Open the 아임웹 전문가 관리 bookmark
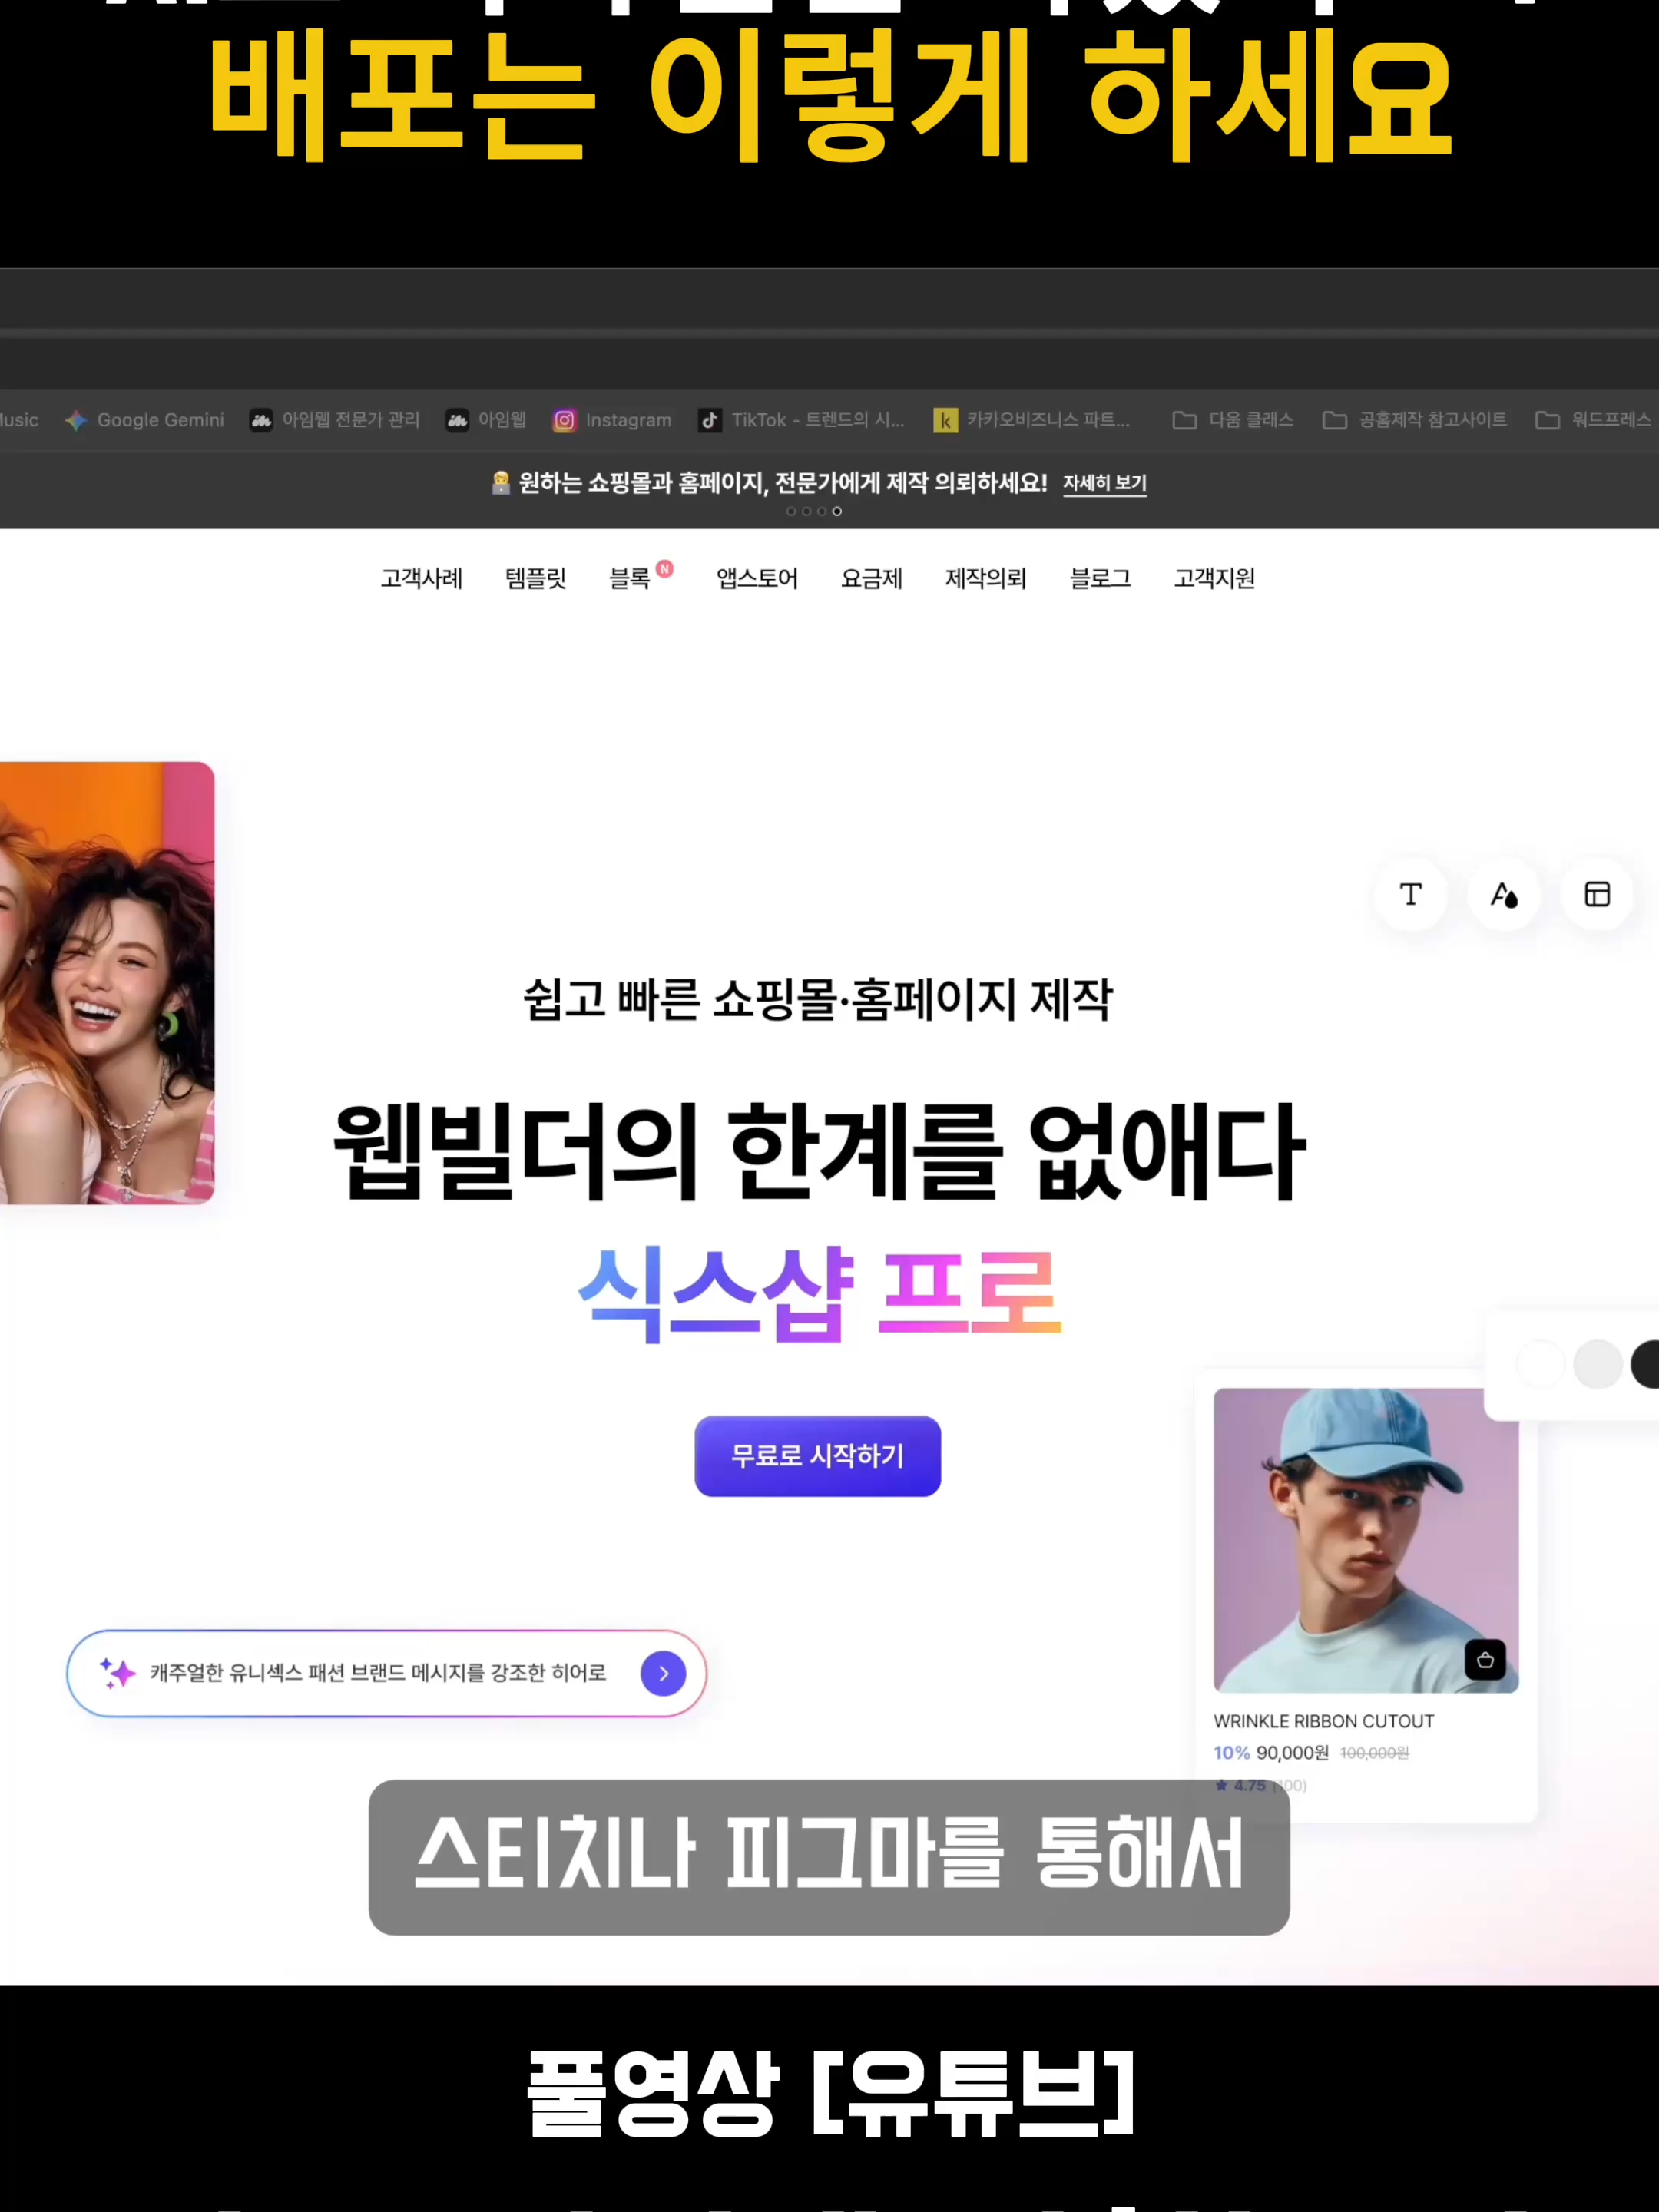 coord(335,420)
